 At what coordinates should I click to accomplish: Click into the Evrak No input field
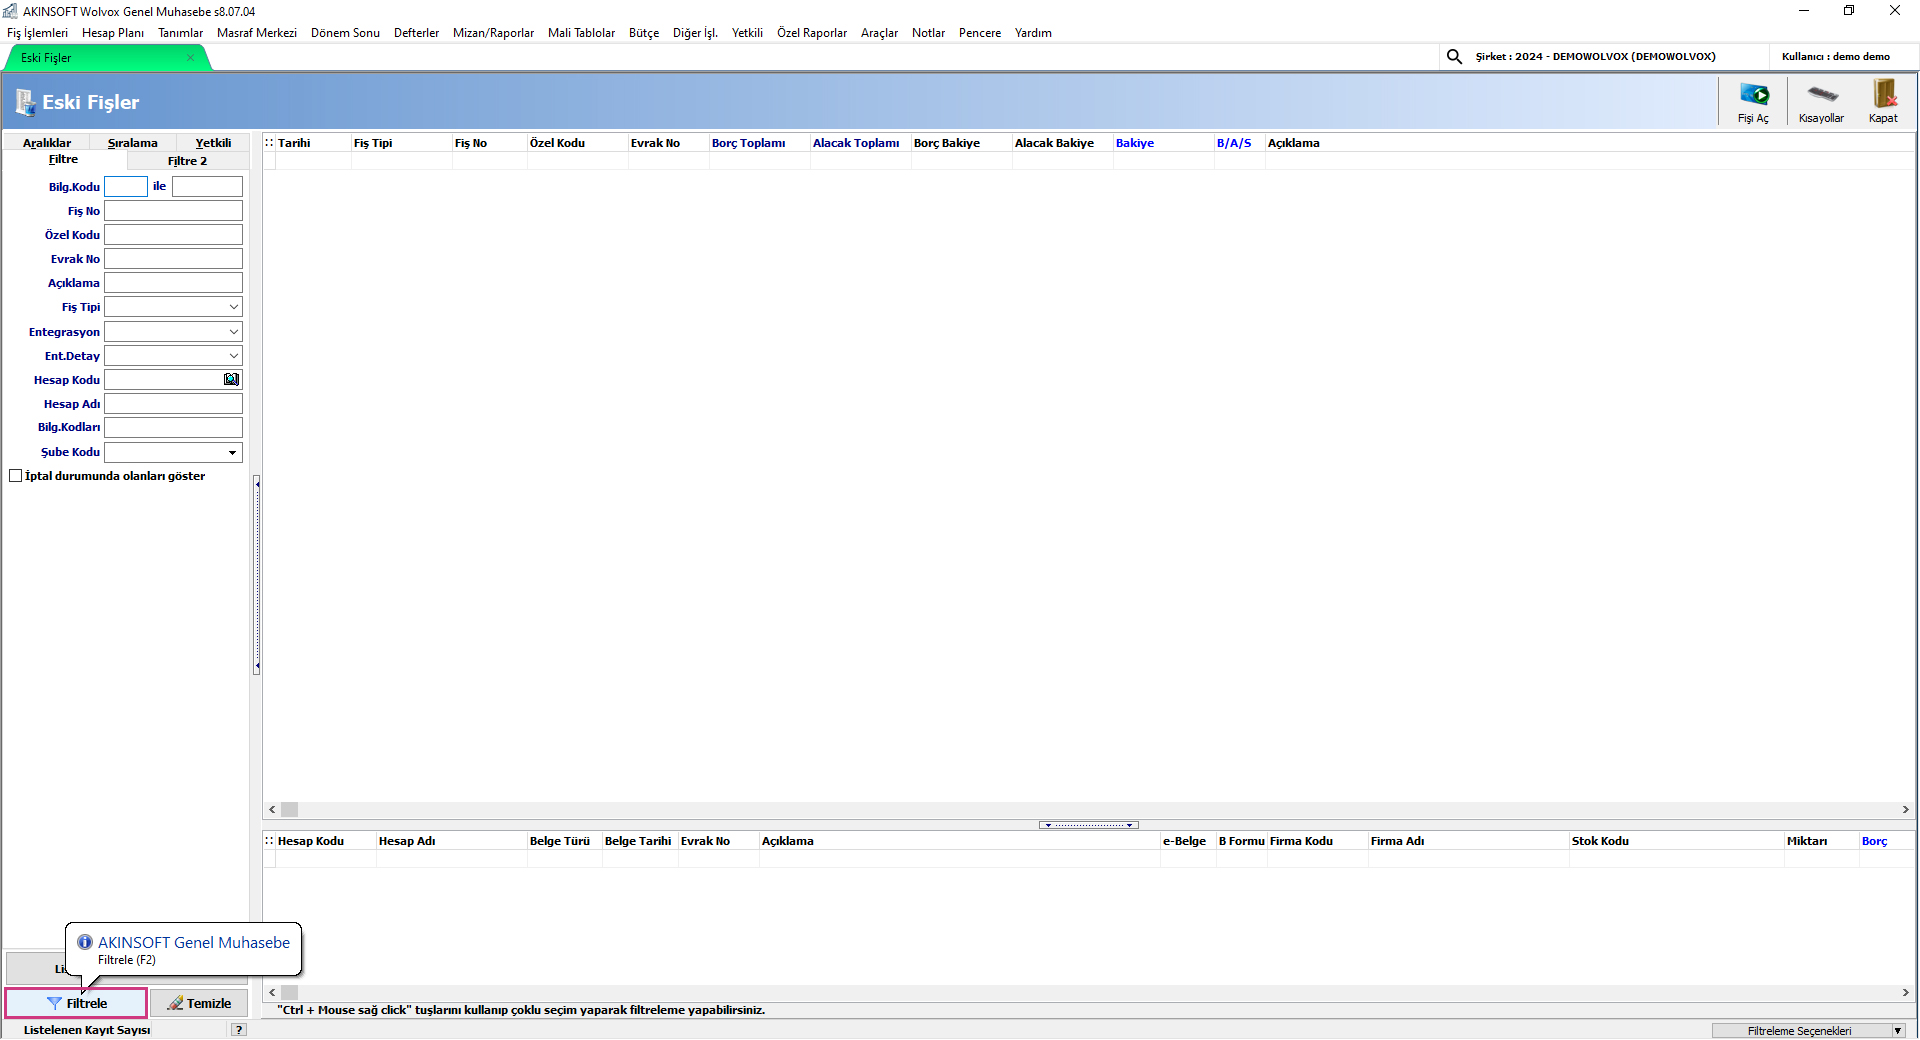point(173,259)
